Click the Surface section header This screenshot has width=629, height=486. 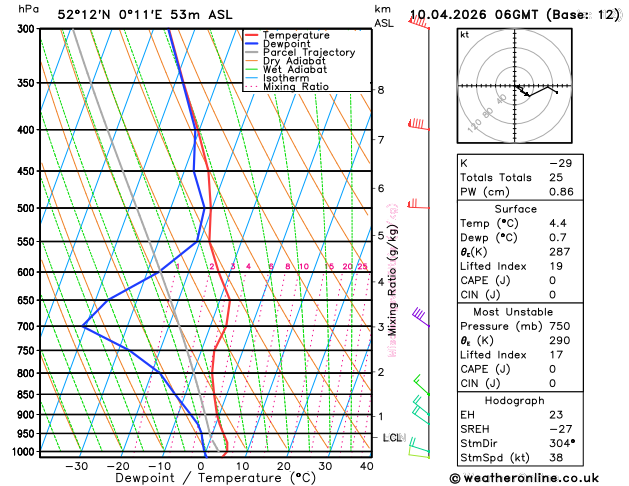515,209
